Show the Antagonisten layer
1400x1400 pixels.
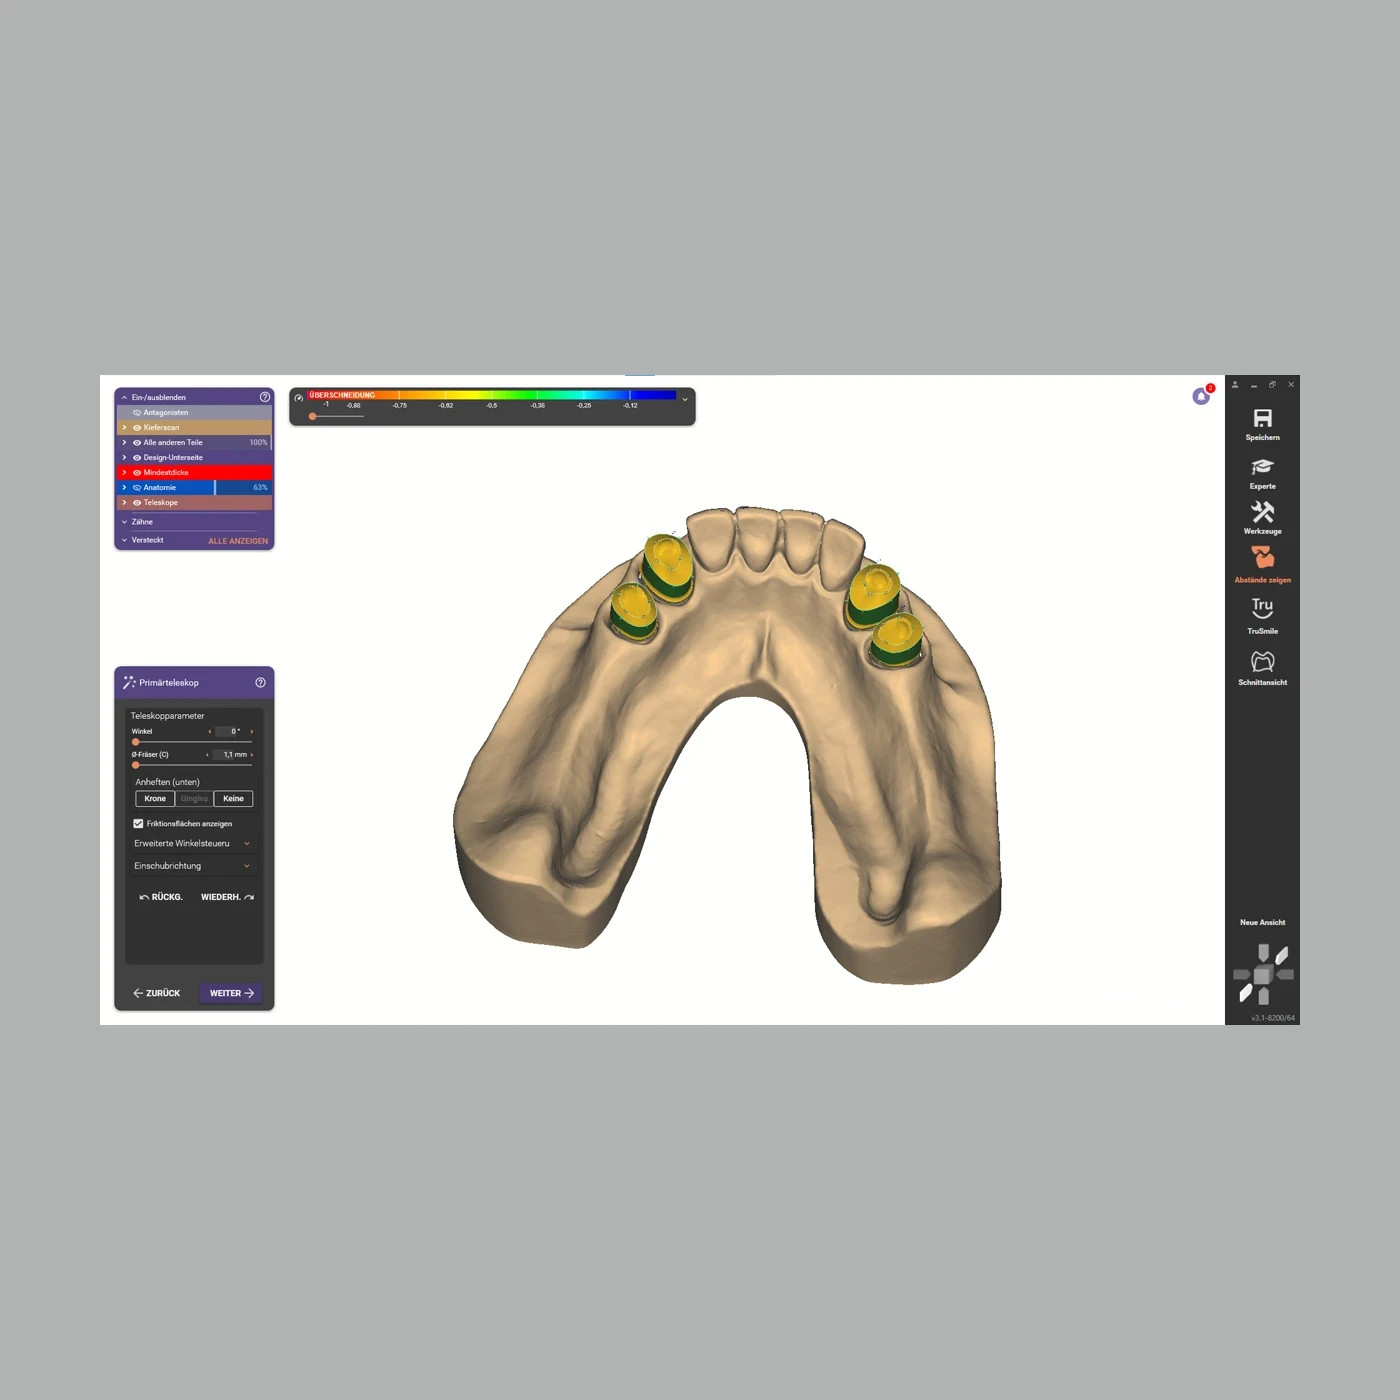tap(137, 412)
